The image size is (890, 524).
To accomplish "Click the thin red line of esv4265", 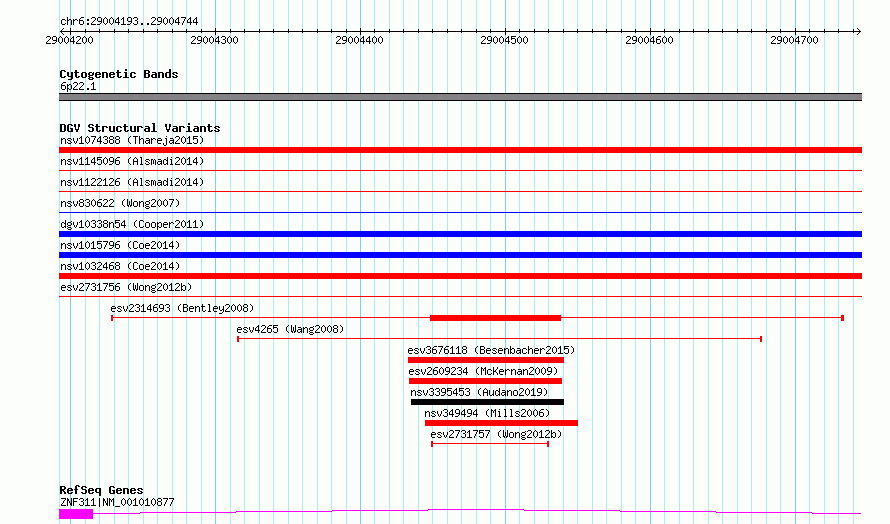I will tap(499, 339).
